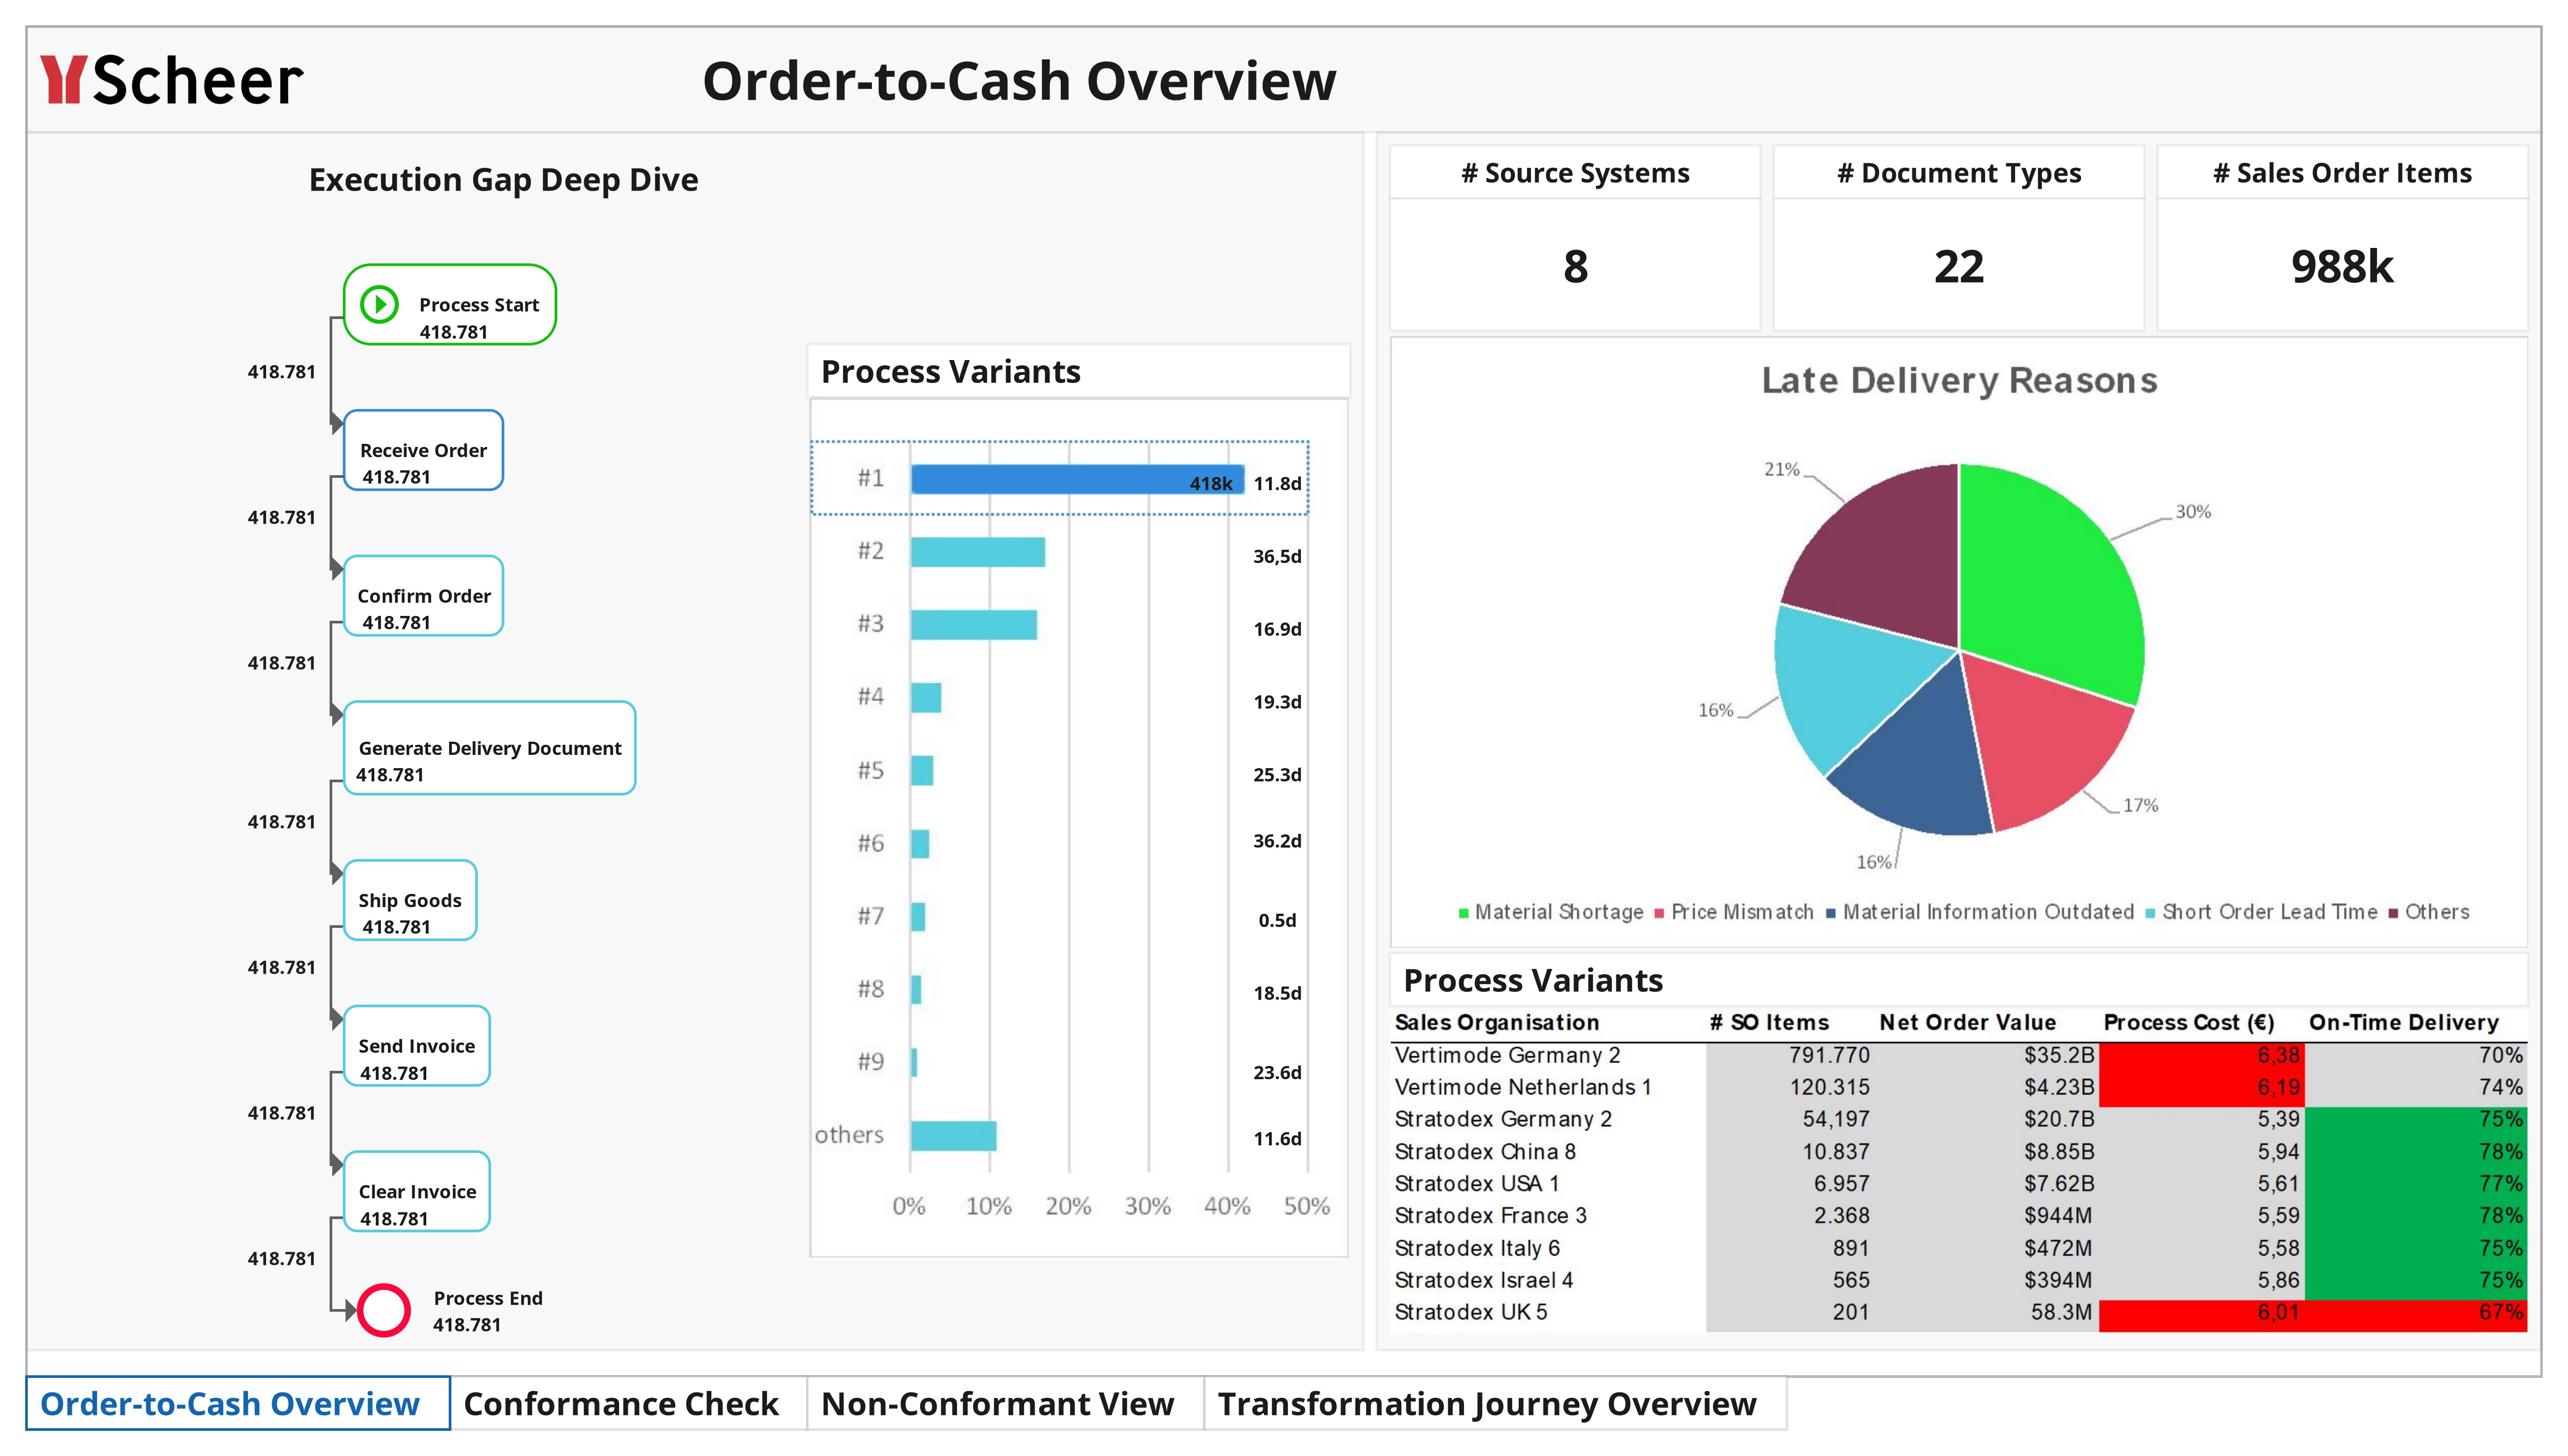The height and width of the screenshot is (1456, 2568).
Task: Click the 30% pie chart label
Action: click(x=2193, y=512)
